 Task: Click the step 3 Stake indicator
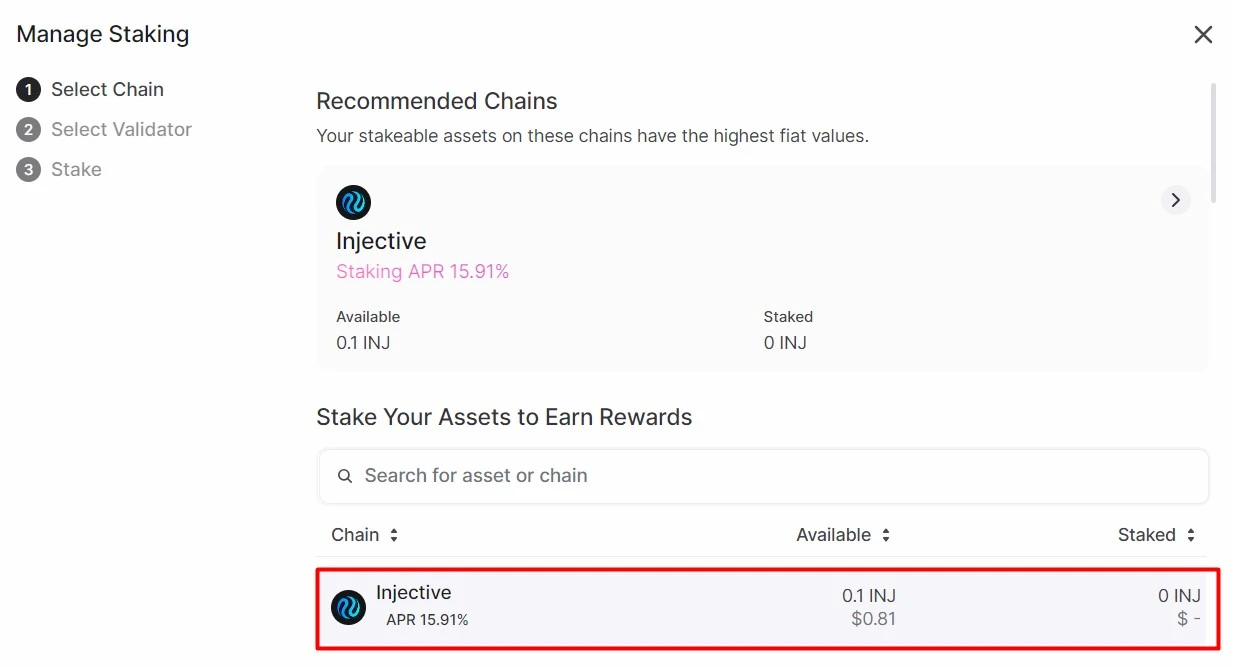(x=28, y=169)
